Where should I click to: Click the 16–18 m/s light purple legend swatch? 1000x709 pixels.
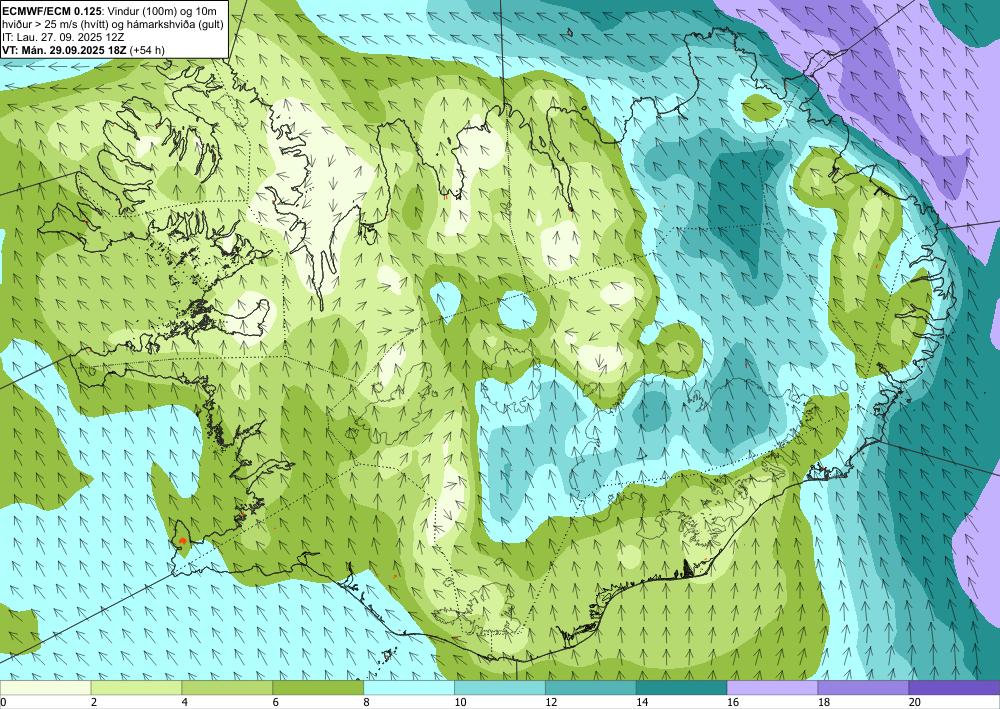(772, 688)
